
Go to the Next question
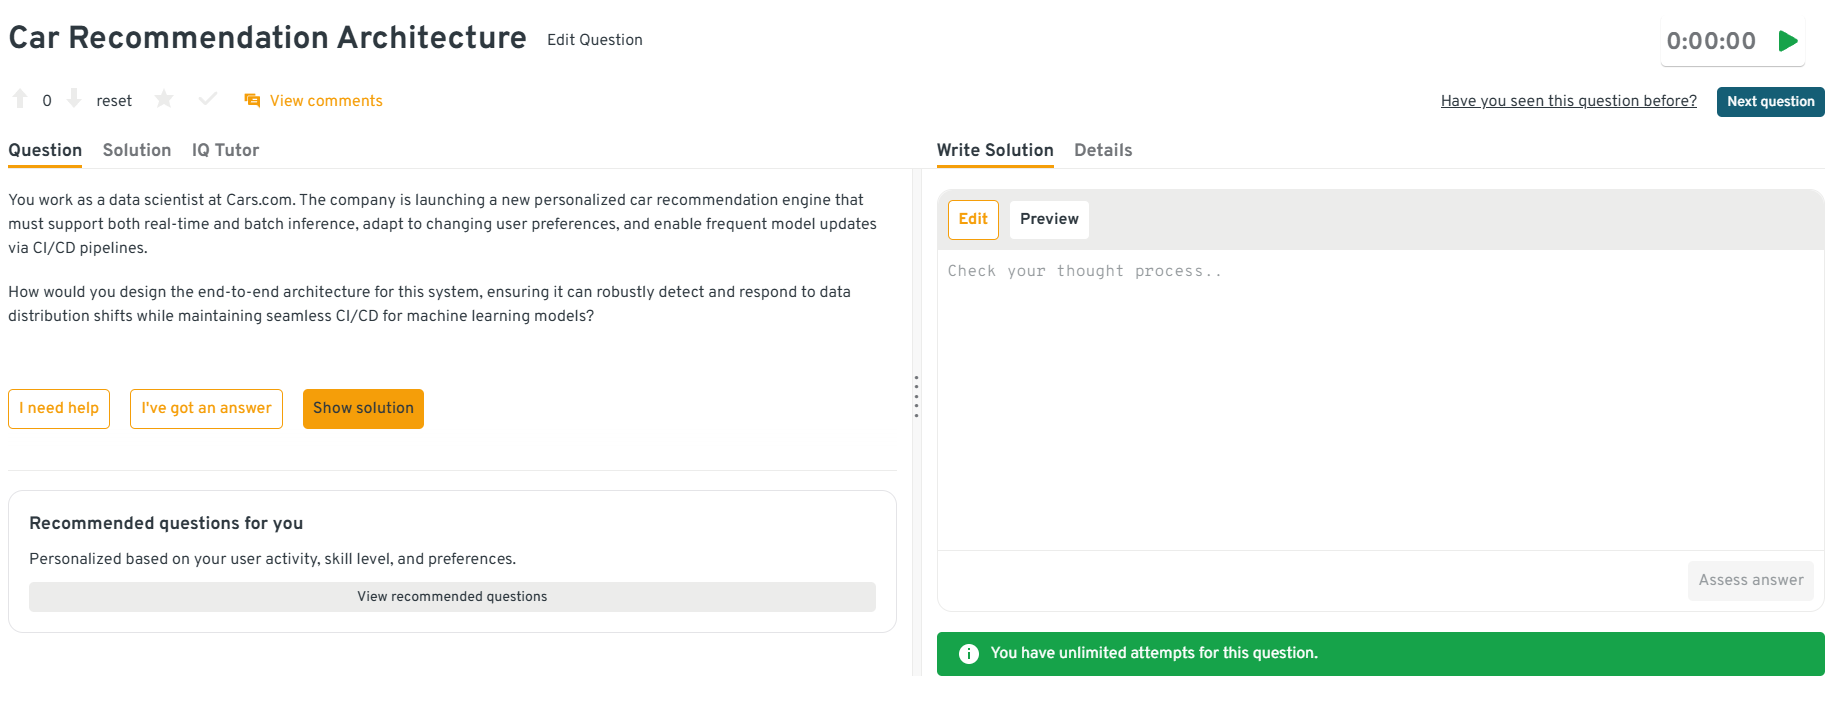click(1770, 101)
